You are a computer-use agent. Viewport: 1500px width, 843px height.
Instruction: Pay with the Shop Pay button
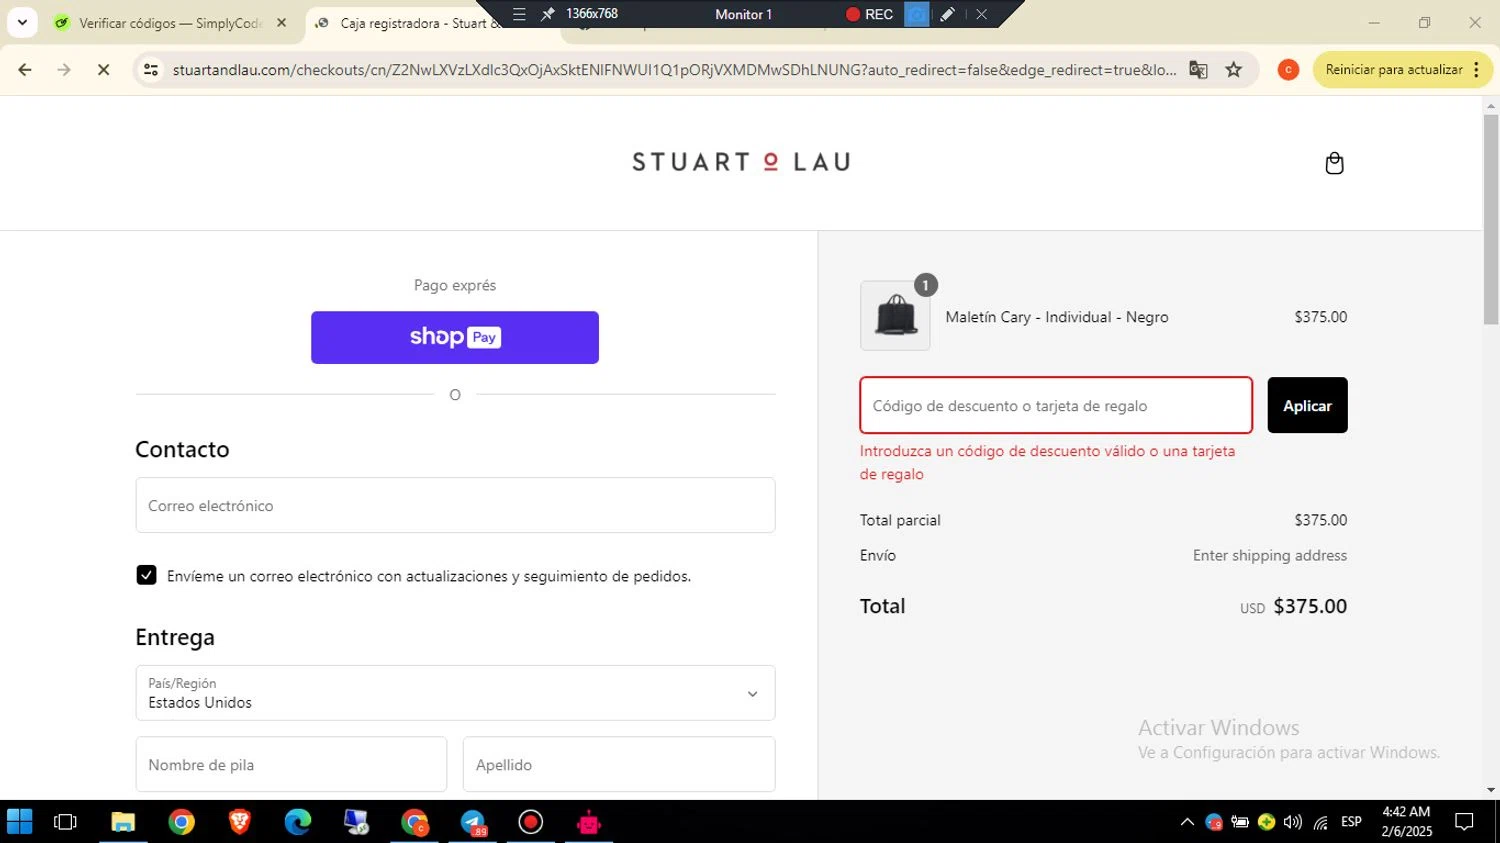pyautogui.click(x=455, y=337)
